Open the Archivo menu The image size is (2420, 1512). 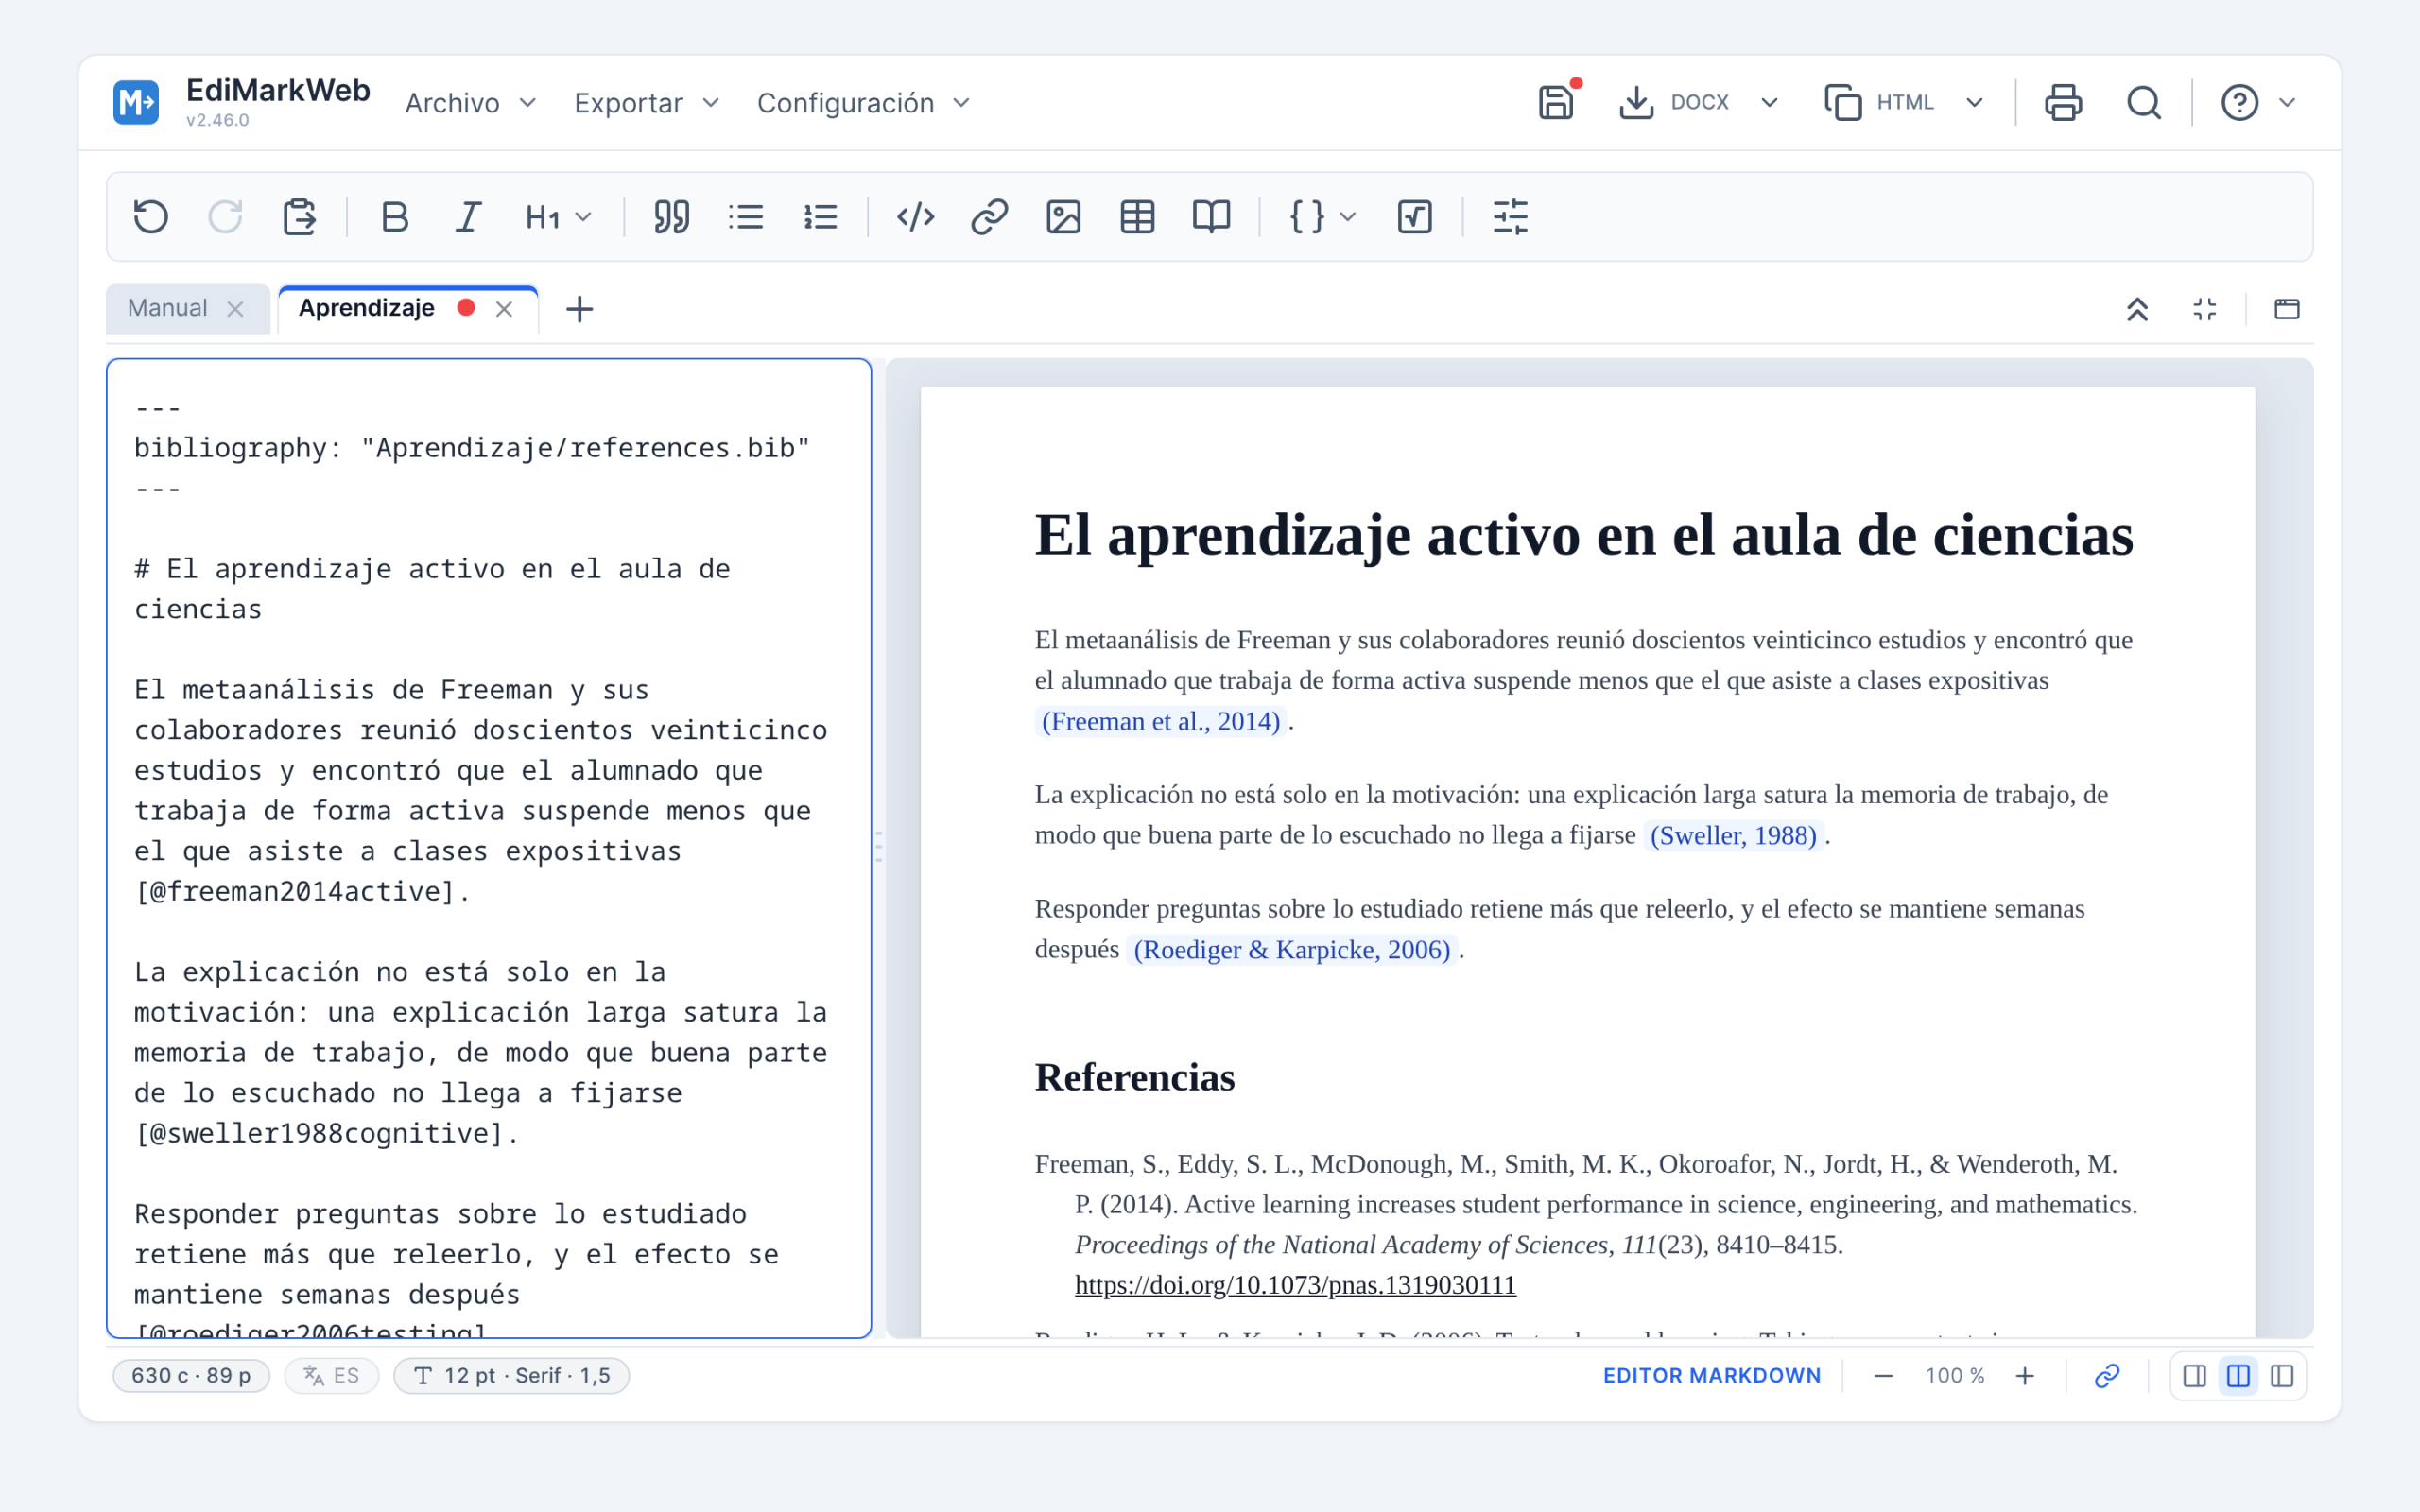click(x=471, y=103)
